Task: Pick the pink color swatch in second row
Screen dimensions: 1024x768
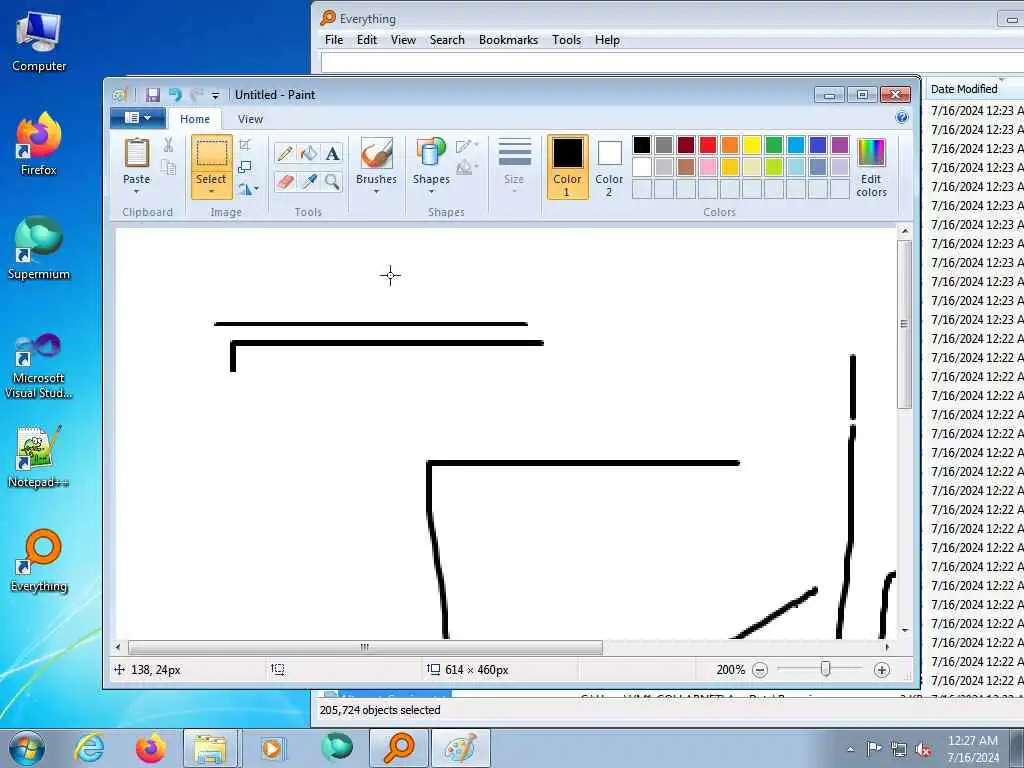Action: coord(708,167)
